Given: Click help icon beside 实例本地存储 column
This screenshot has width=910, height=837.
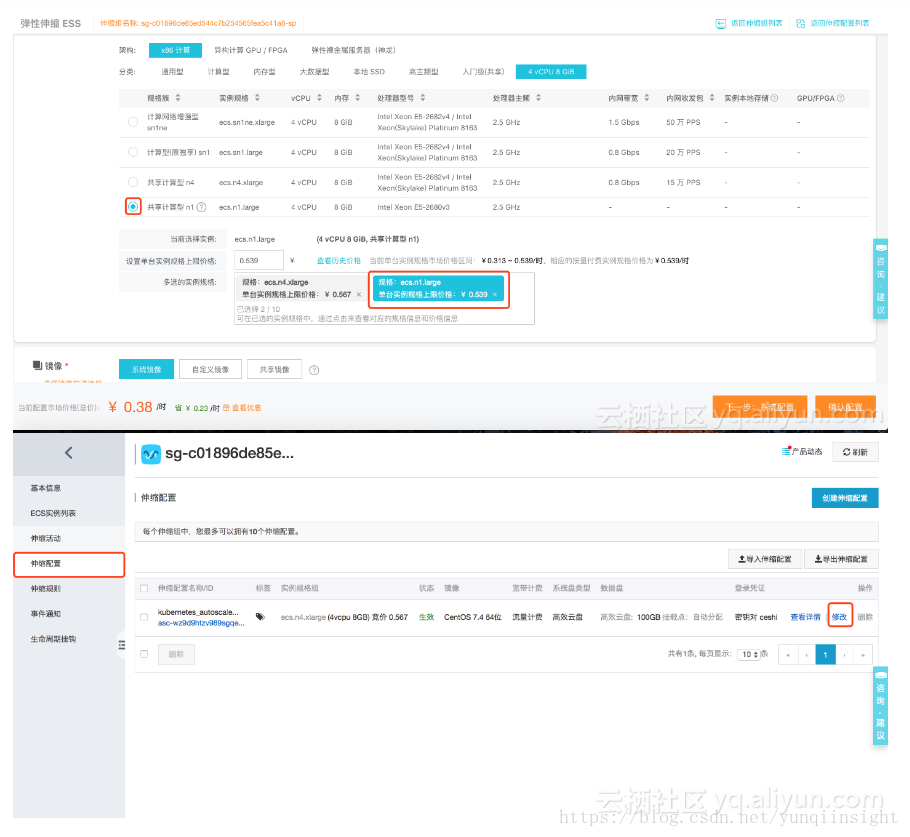Looking at the screenshot, I should click(x=774, y=98).
